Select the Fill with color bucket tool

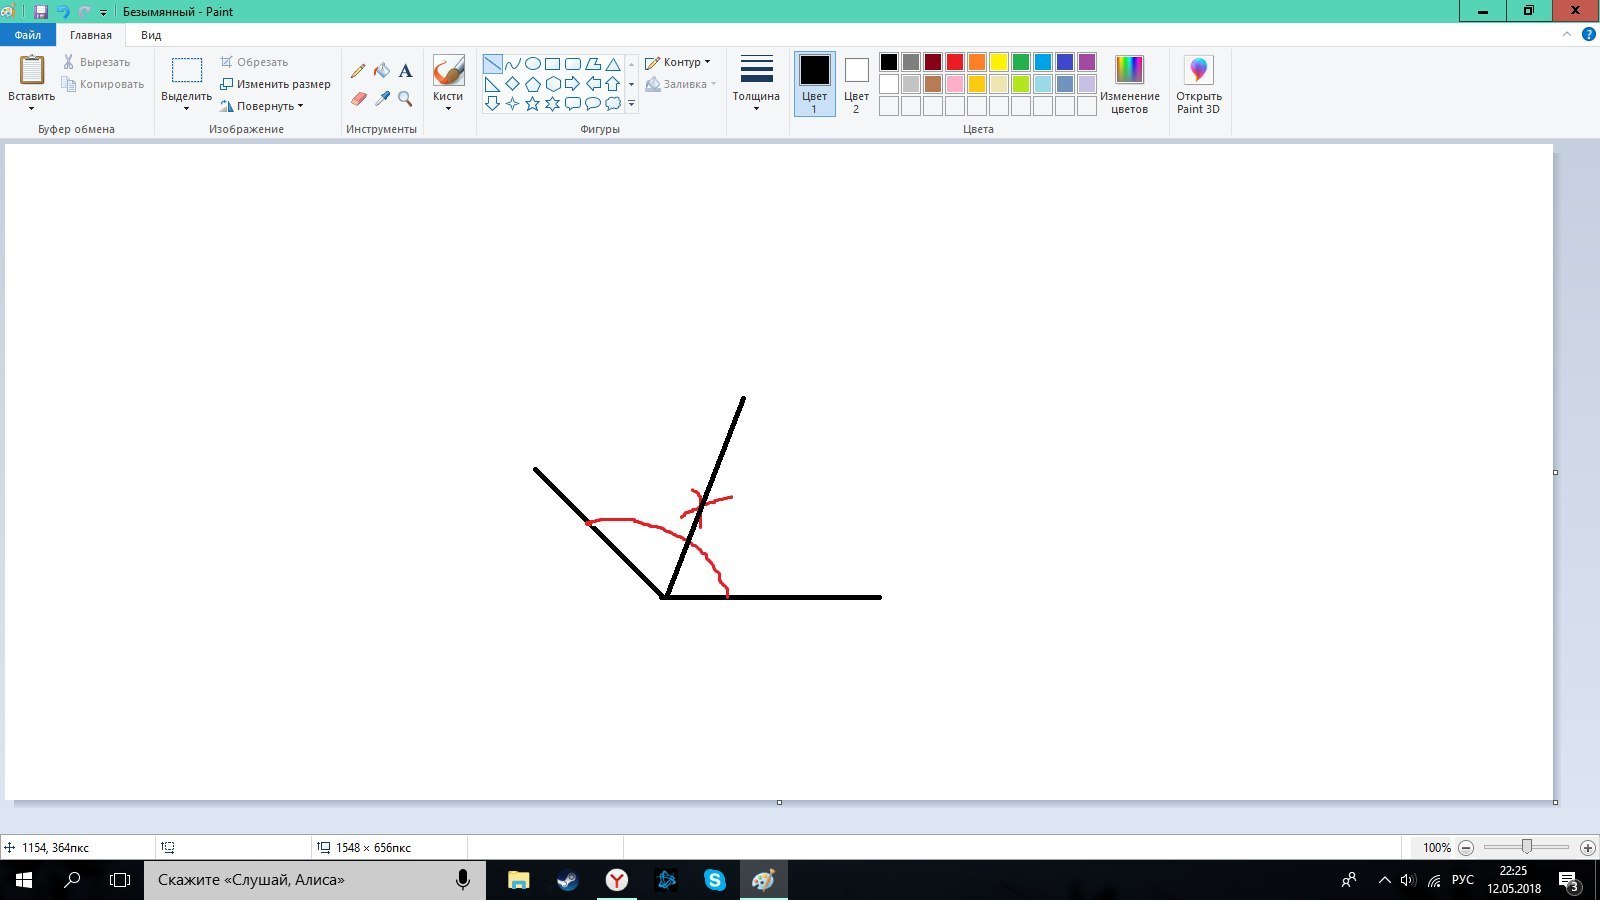point(382,71)
